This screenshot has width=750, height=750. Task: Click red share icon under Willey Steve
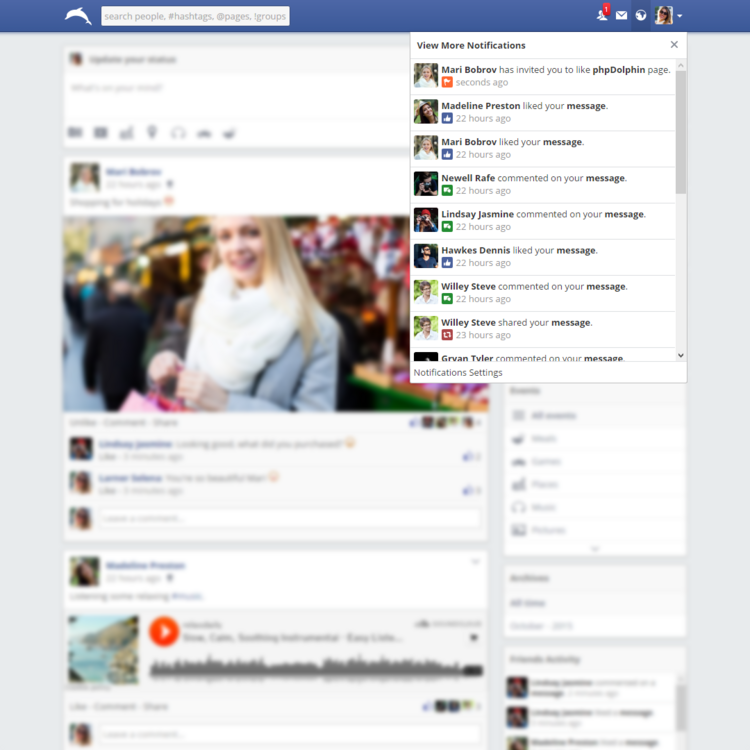click(x=447, y=335)
